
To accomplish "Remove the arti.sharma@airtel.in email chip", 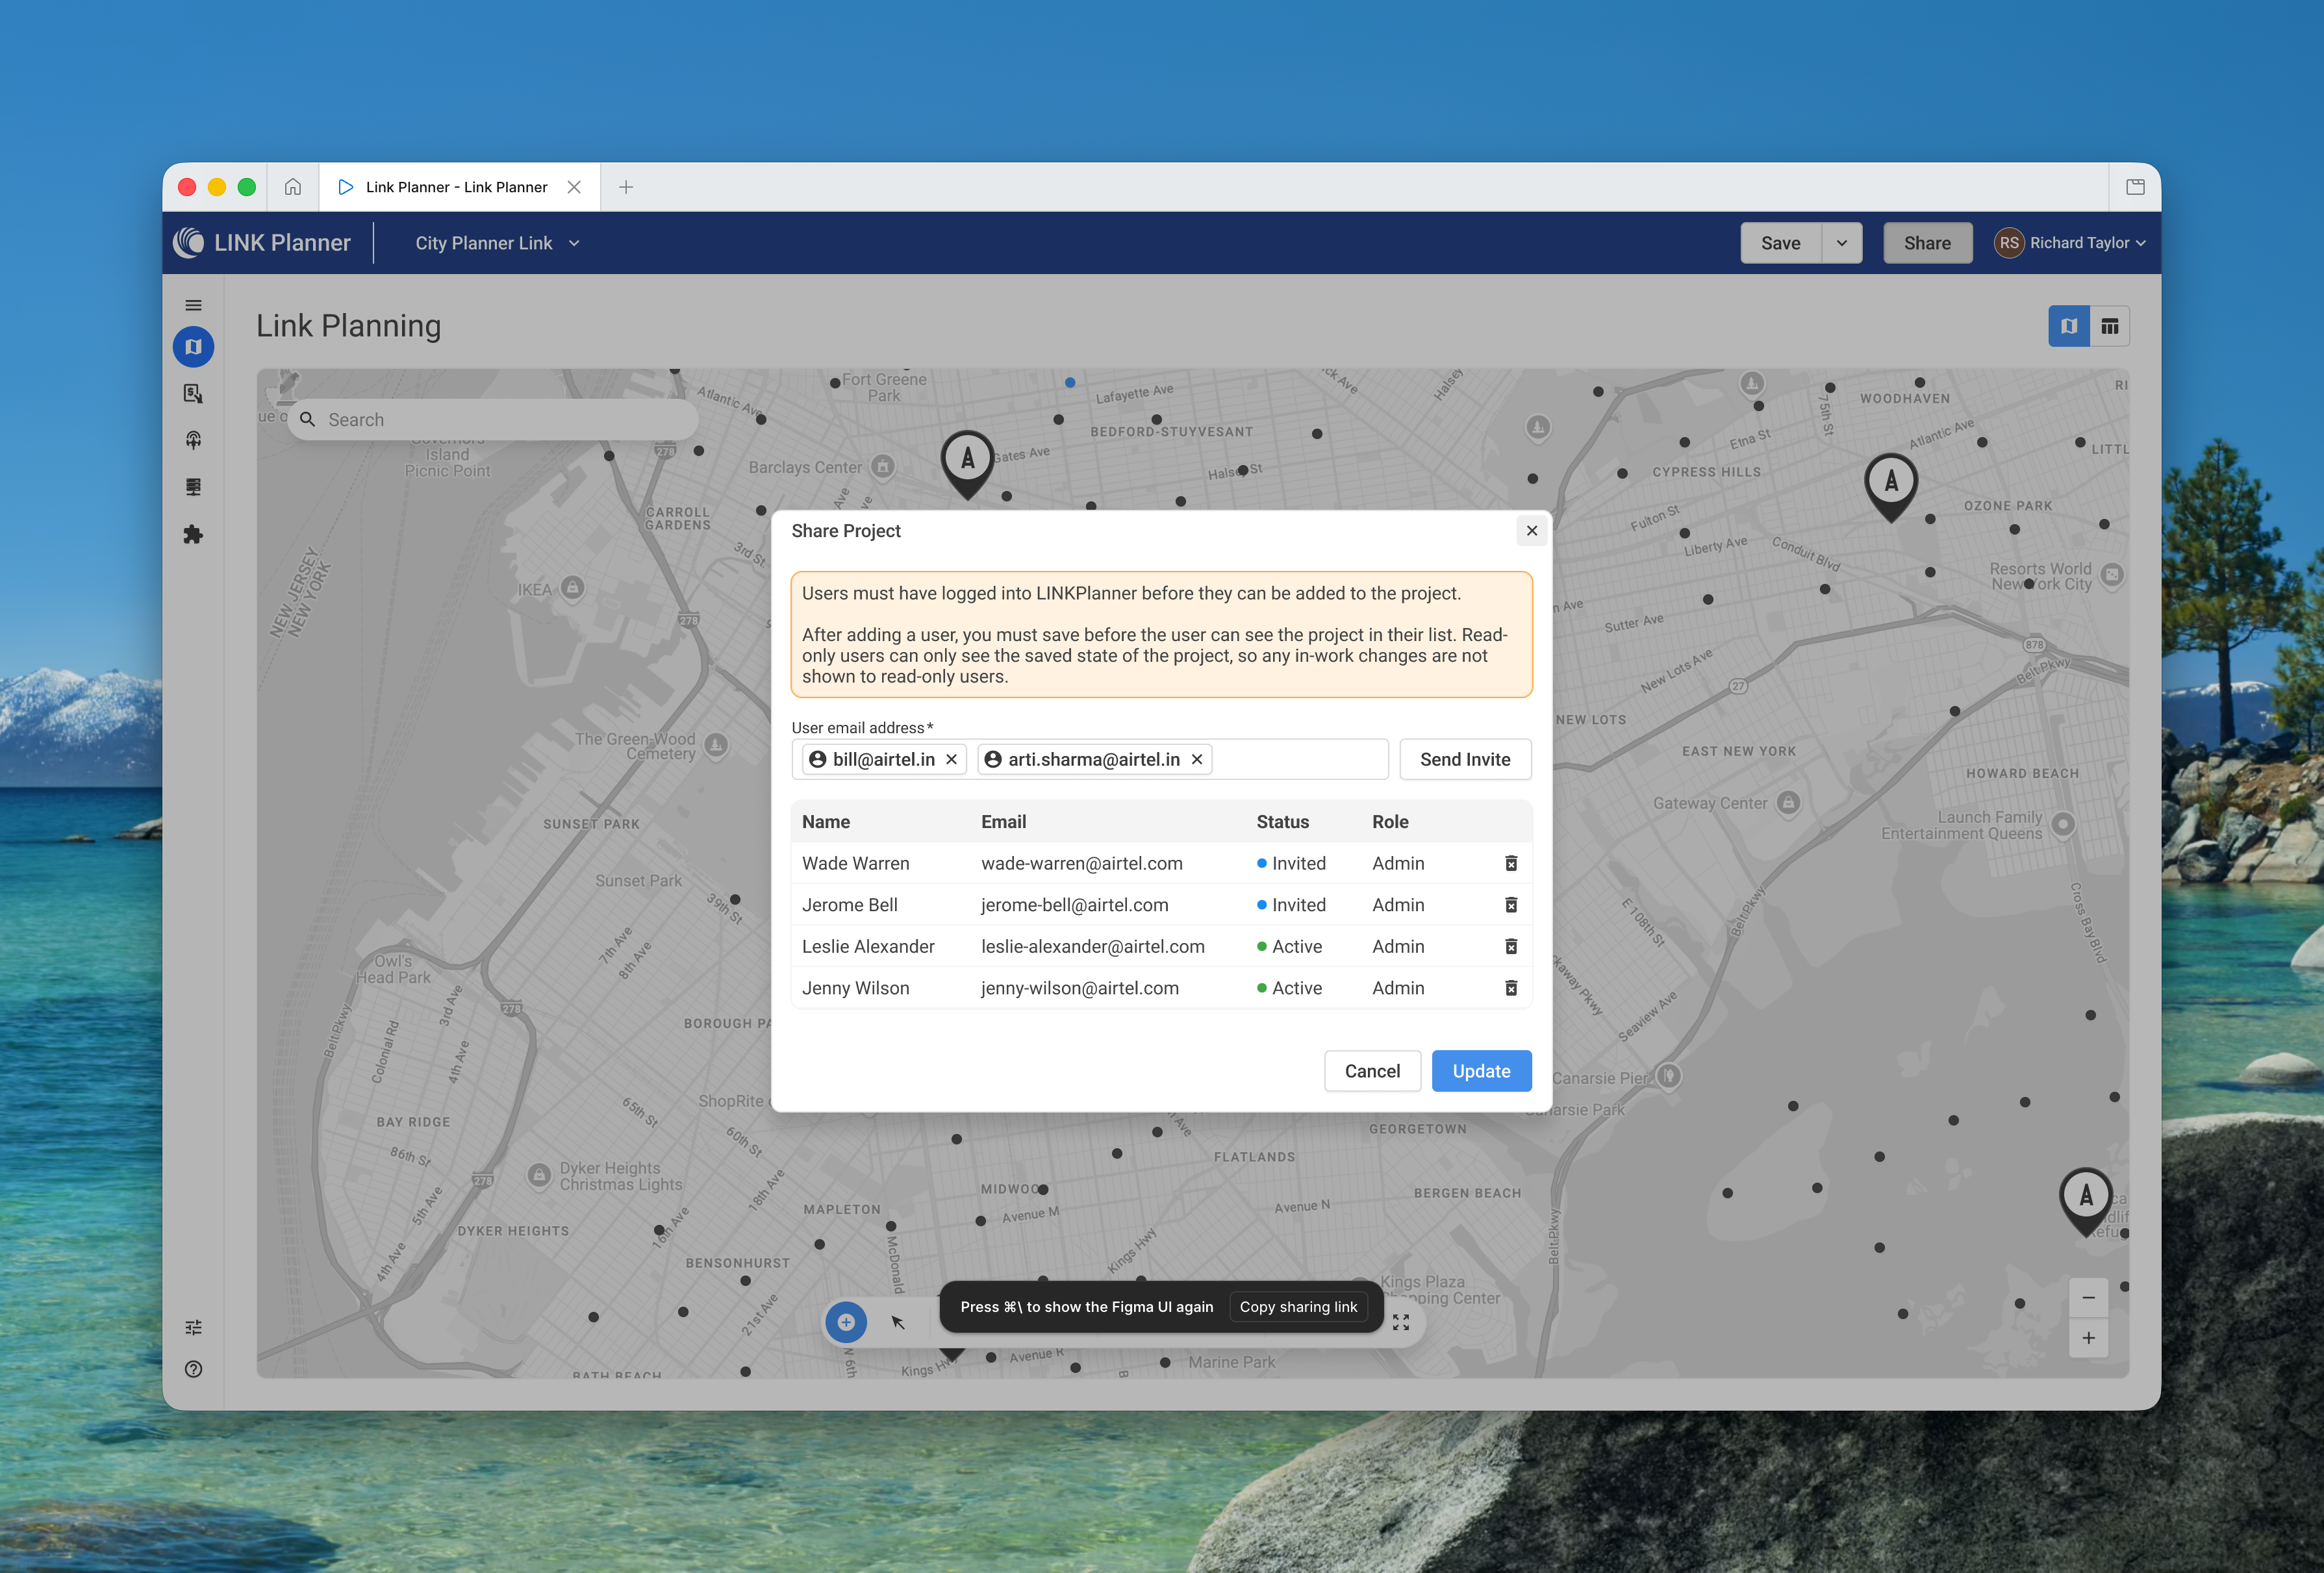I will 1196,760.
